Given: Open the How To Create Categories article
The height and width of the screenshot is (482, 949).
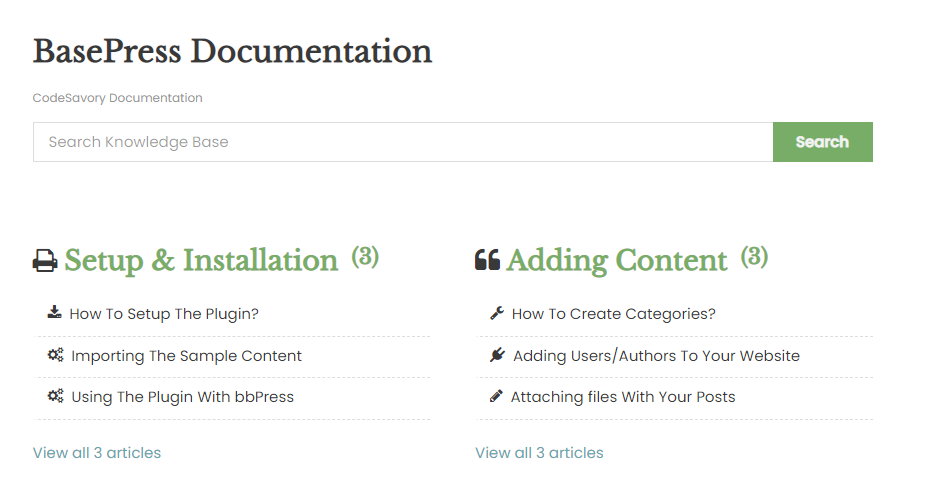Looking at the screenshot, I should 613,314.
